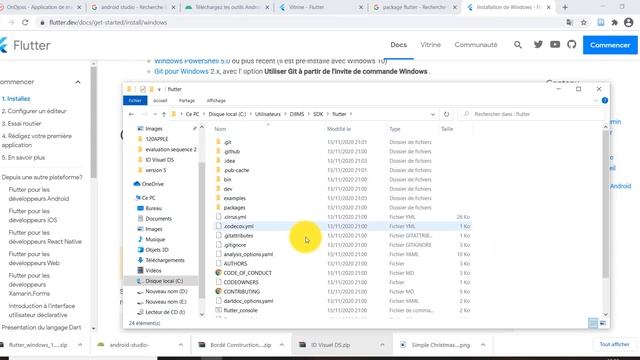Click the Explorer file list scrollbar
The height and width of the screenshot is (360, 640).
(x=605, y=204)
